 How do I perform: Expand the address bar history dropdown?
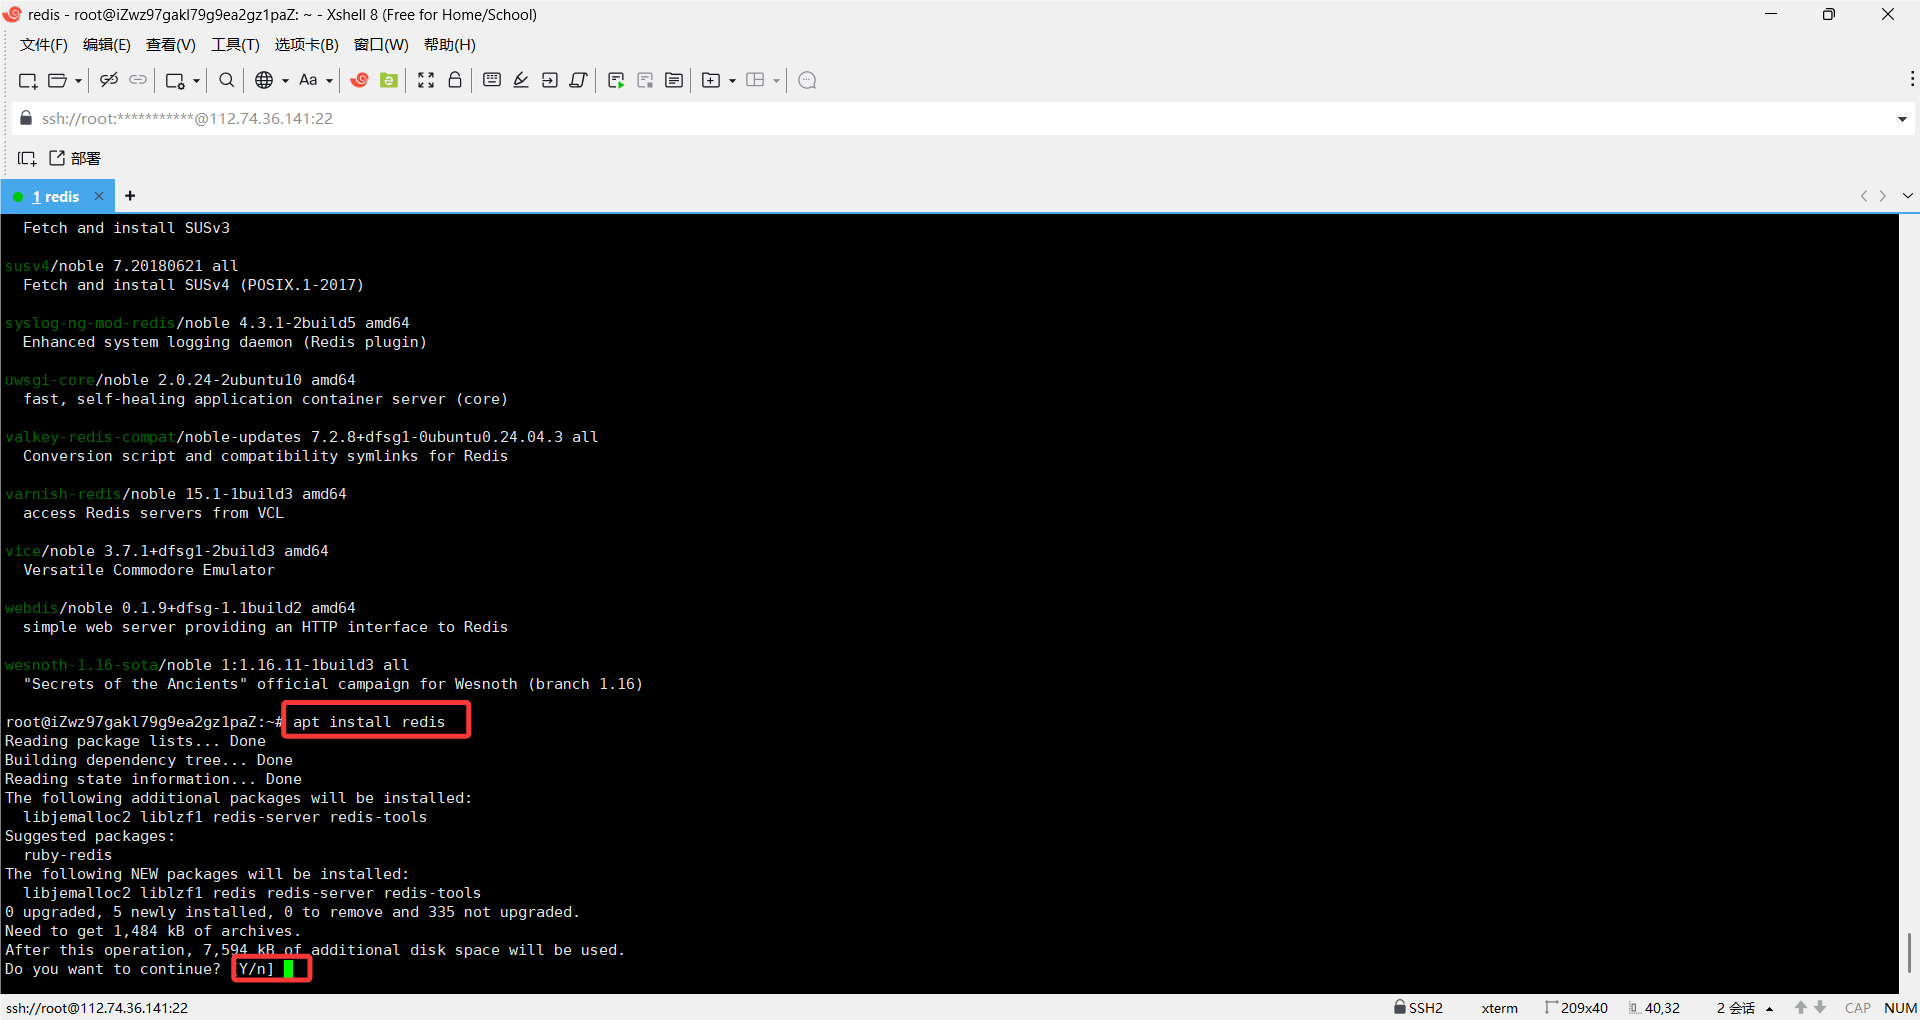(1902, 119)
